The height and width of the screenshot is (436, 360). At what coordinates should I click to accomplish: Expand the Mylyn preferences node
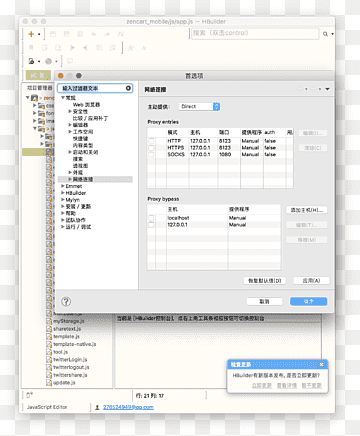click(x=63, y=200)
